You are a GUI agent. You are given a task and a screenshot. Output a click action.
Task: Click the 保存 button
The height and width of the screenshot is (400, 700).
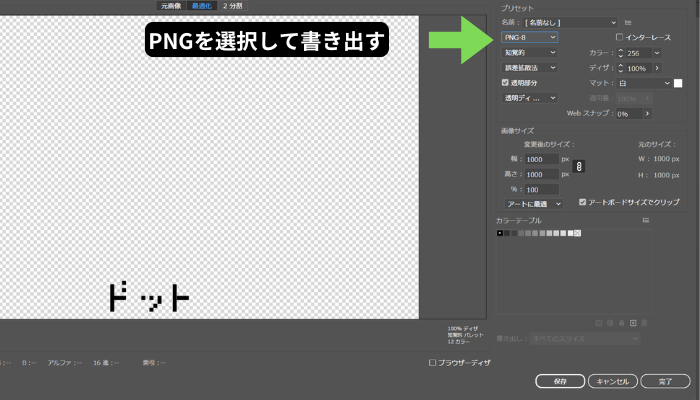click(x=560, y=381)
